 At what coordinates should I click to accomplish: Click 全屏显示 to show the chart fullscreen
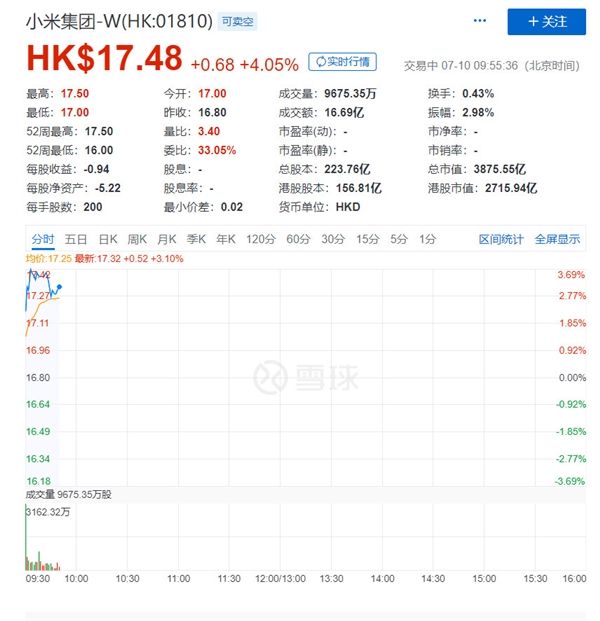557,239
